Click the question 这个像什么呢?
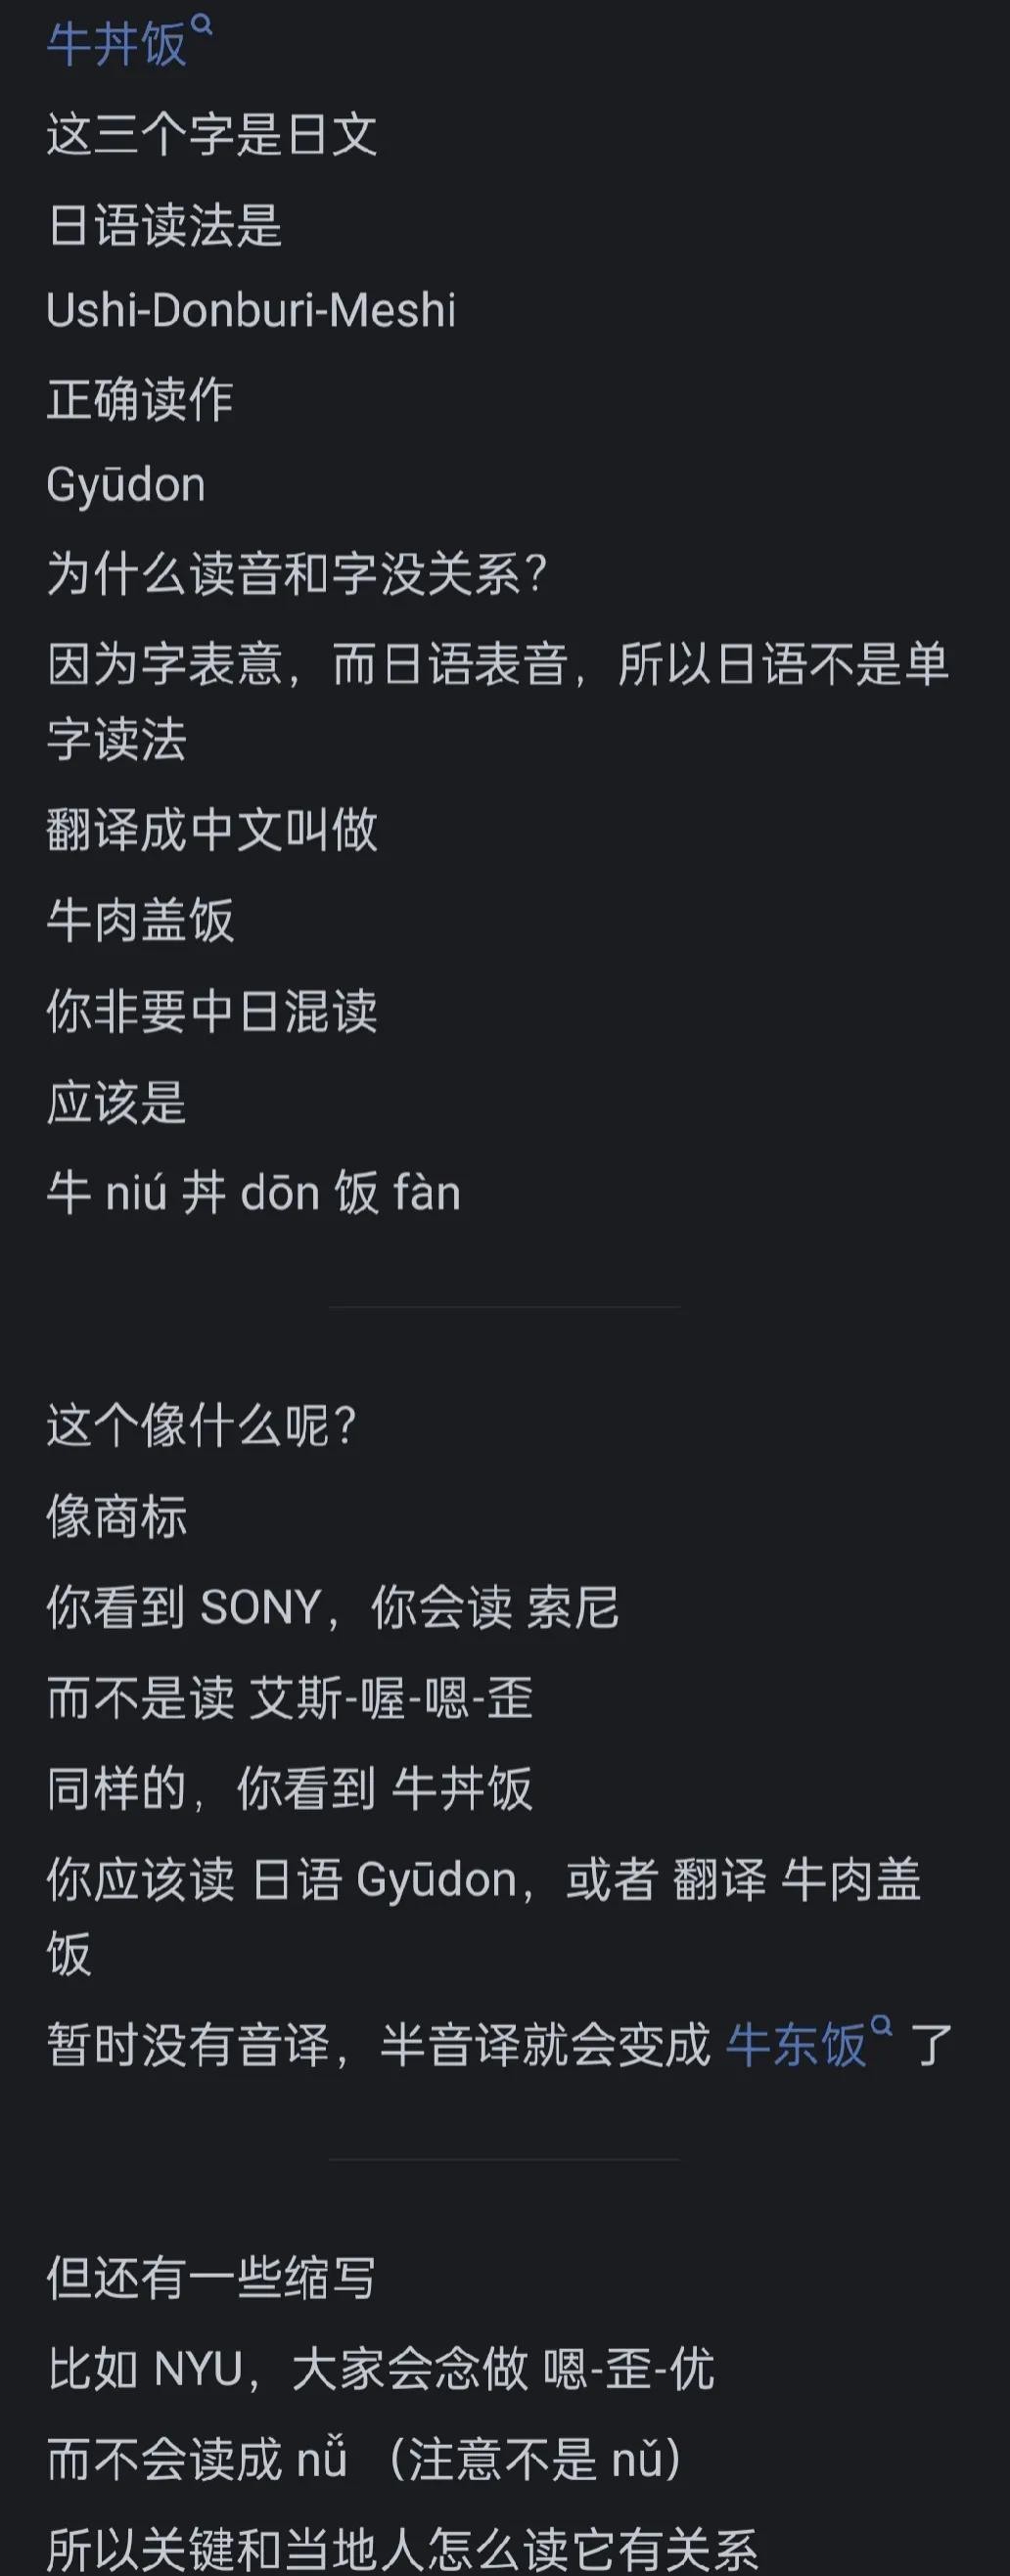The height and width of the screenshot is (2576, 1010). [x=201, y=1425]
